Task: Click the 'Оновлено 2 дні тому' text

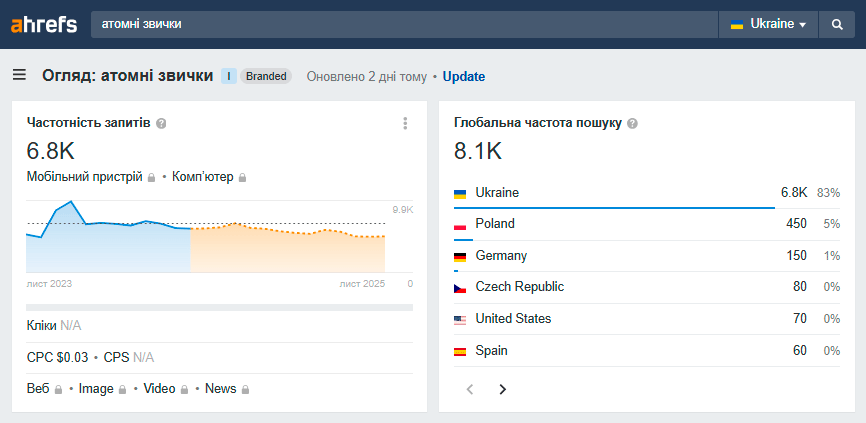Action: 367,77
